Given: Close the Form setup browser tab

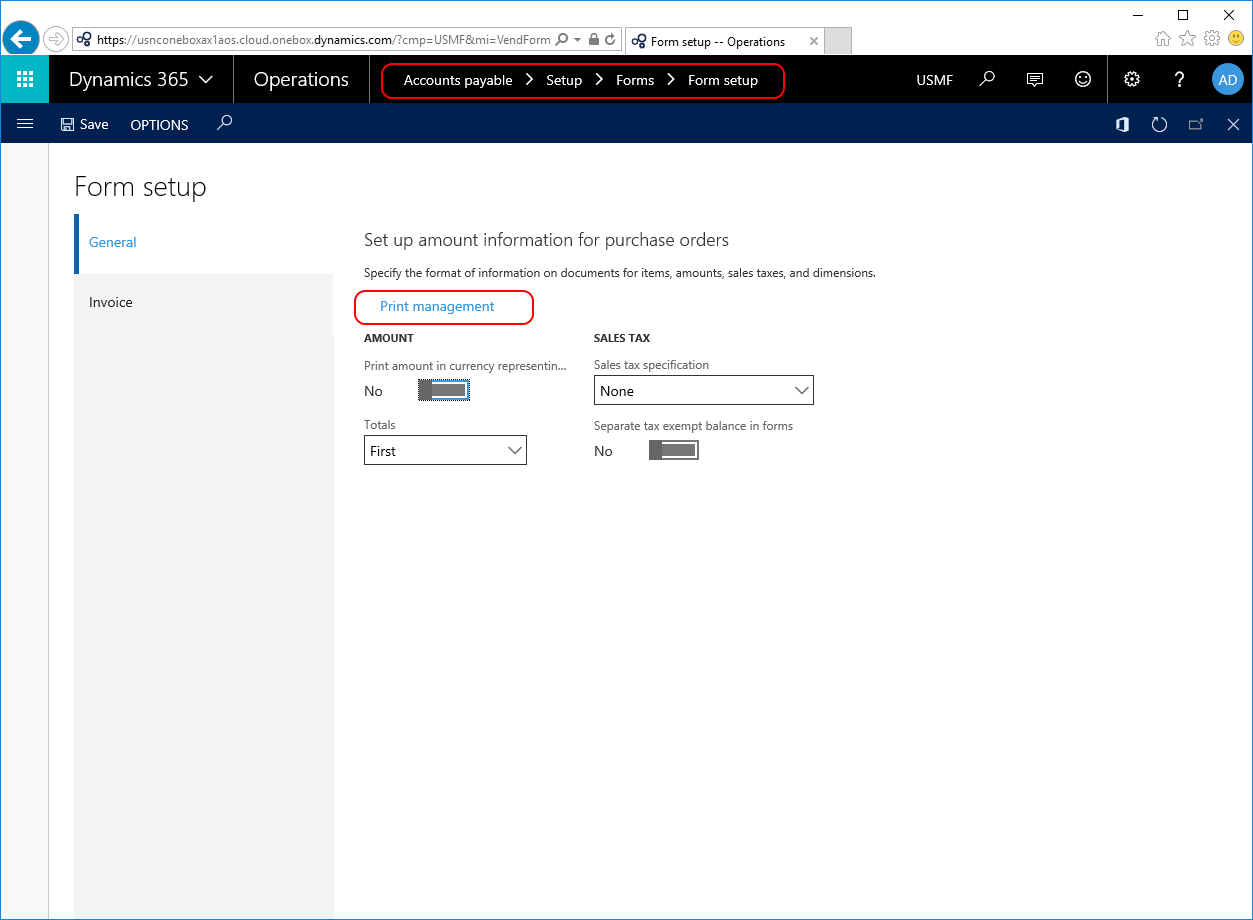Looking at the screenshot, I should tap(813, 41).
